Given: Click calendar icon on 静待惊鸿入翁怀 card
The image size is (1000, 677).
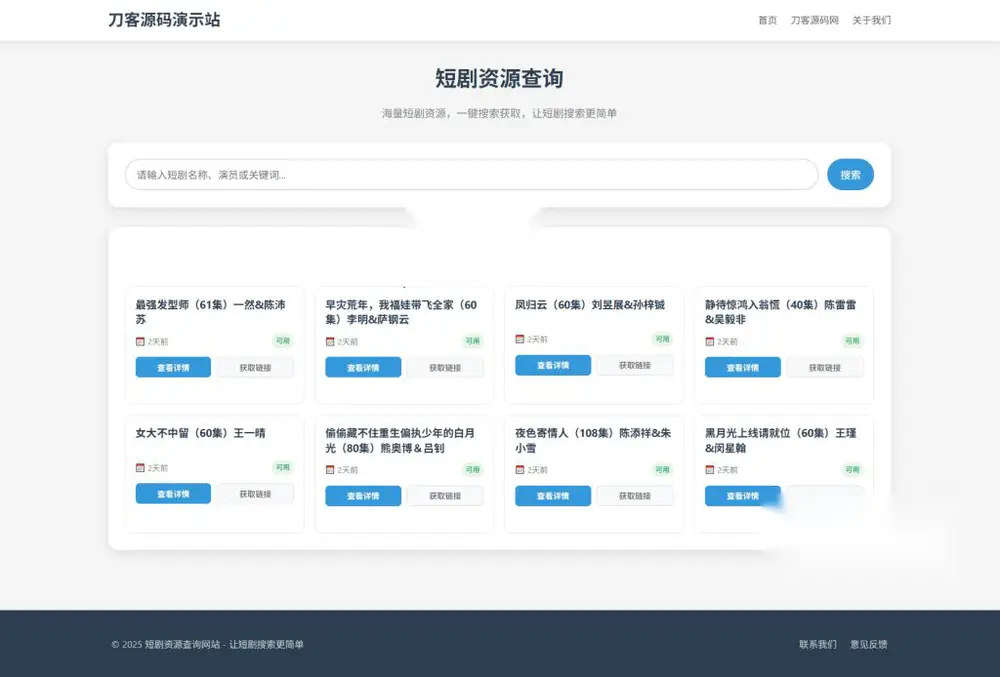Looking at the screenshot, I should point(709,342).
